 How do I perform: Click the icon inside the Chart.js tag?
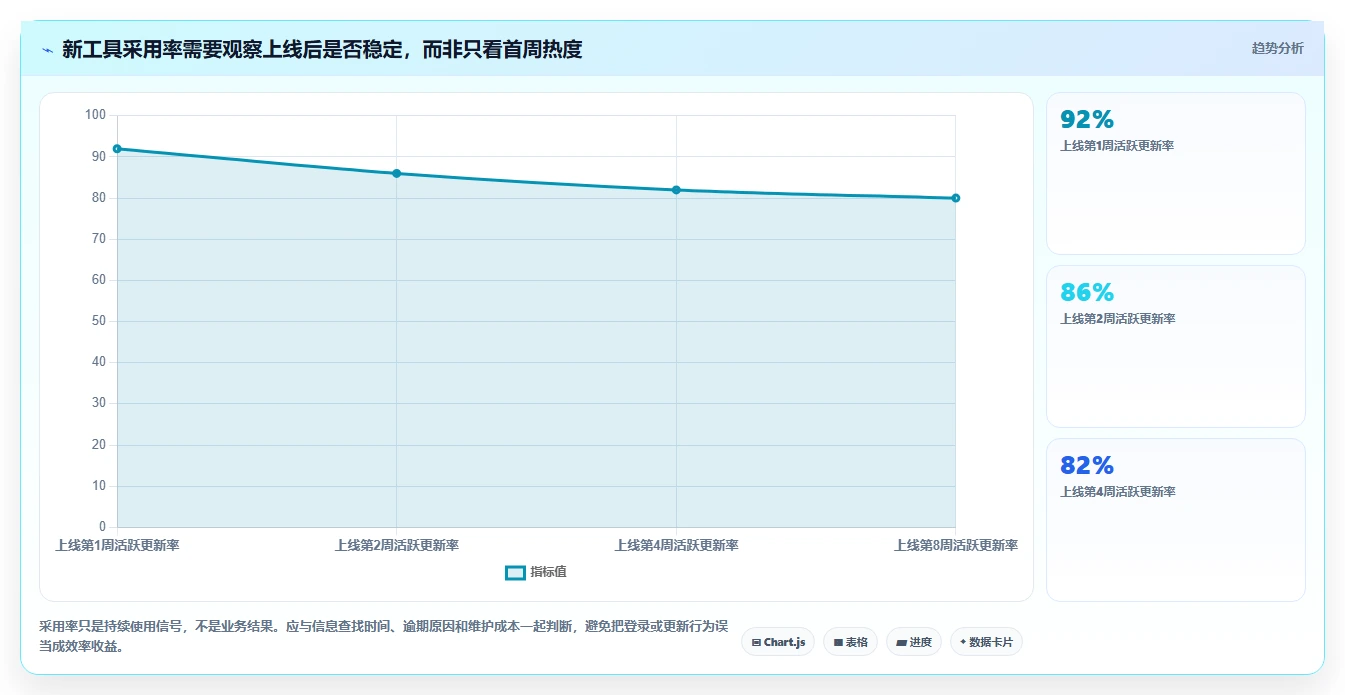[756, 642]
